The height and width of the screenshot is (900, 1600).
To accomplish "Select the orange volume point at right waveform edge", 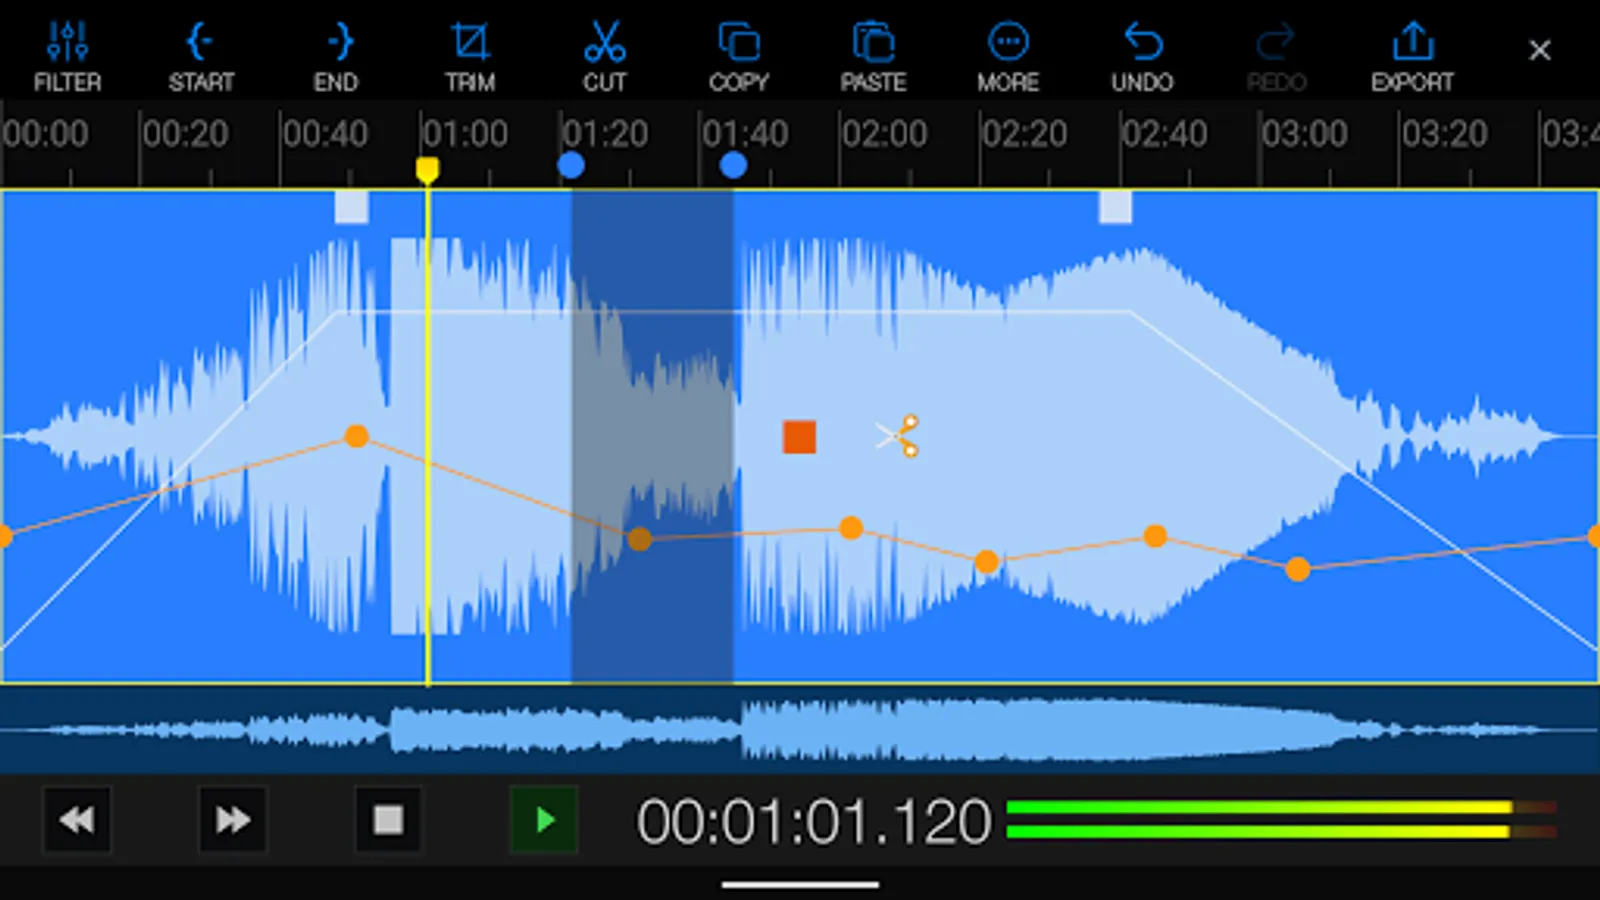I will 1594,537.
